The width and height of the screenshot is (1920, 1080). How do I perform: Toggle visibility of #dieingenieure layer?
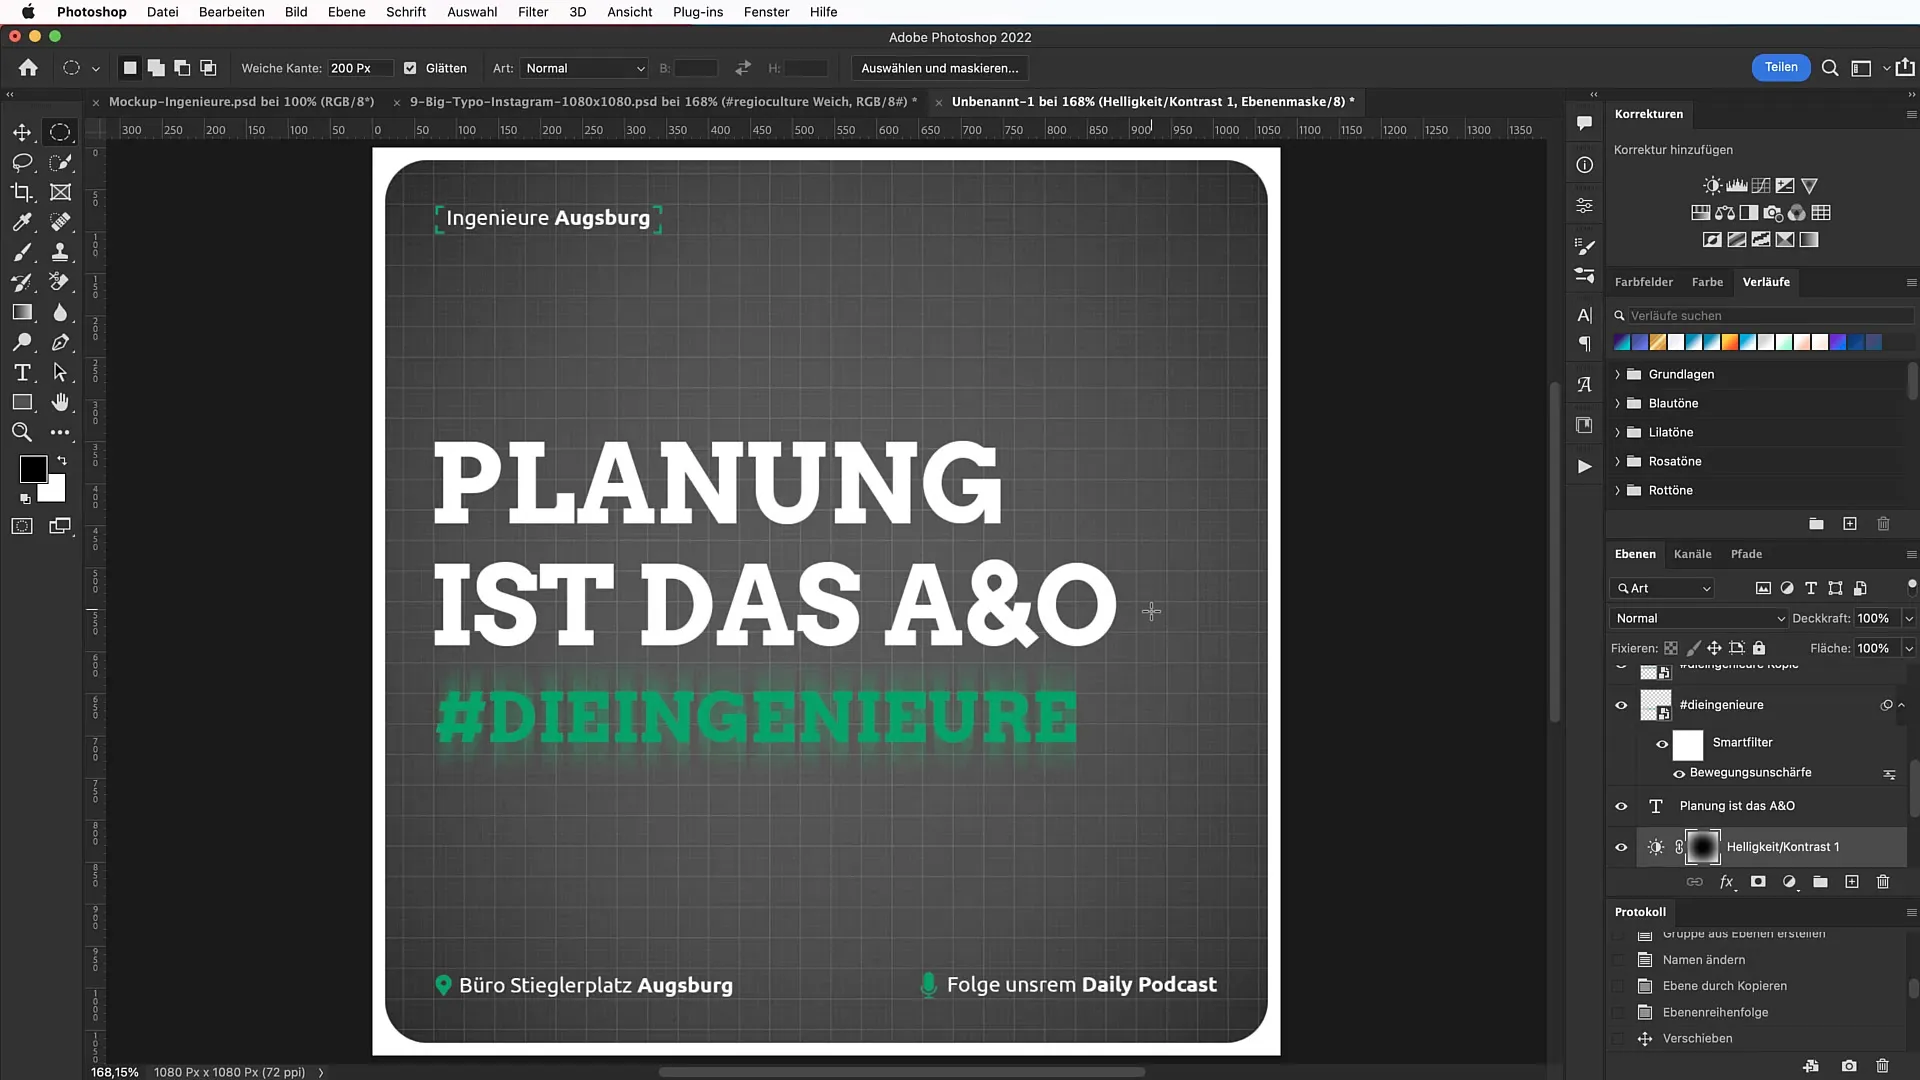(1621, 704)
